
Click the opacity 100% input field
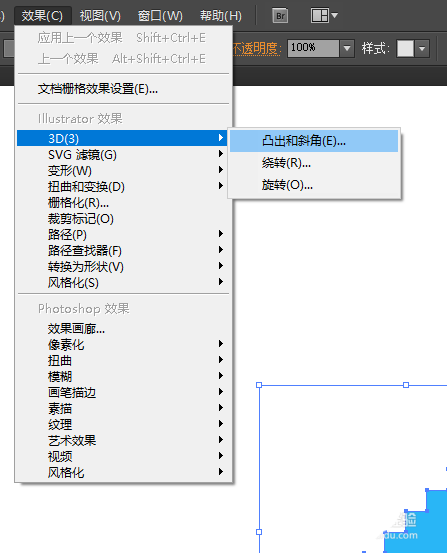click(313, 48)
